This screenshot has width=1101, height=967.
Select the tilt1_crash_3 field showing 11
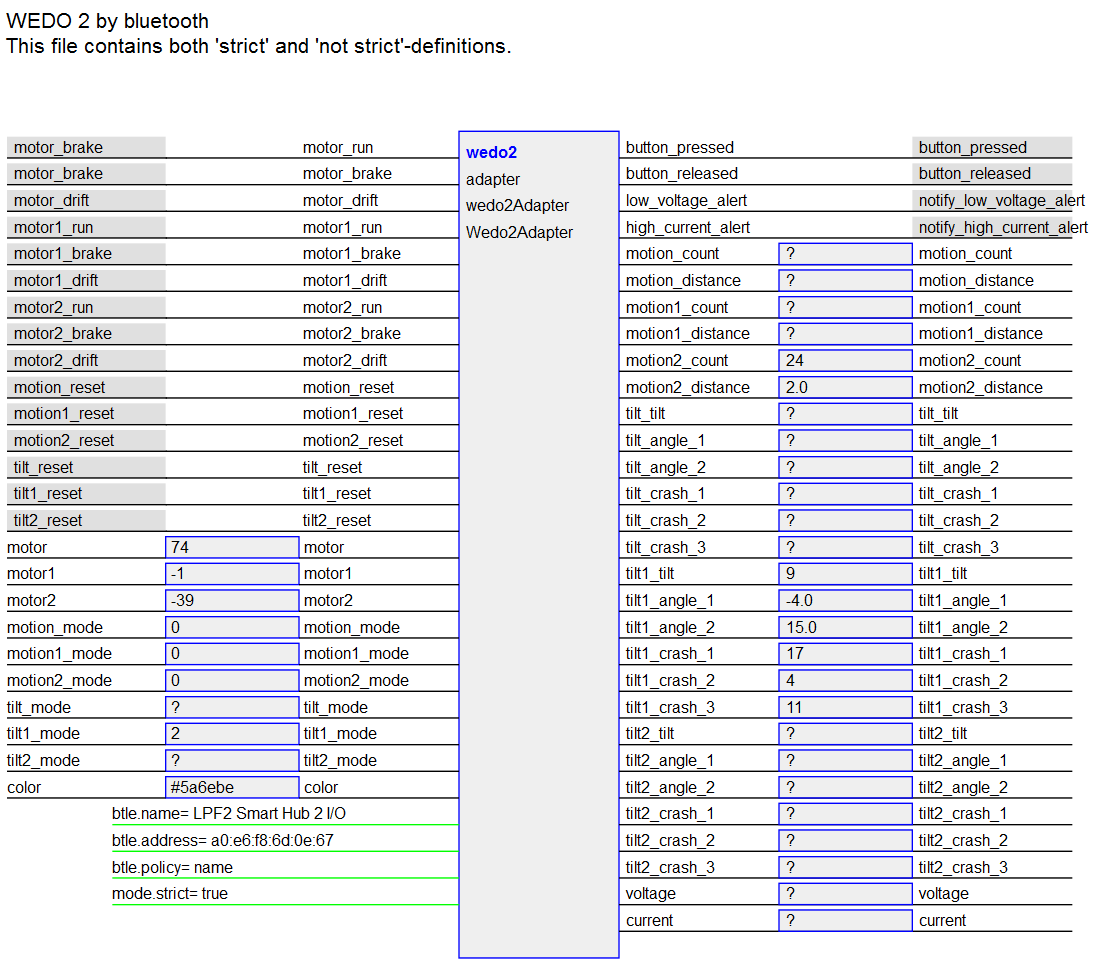(845, 707)
